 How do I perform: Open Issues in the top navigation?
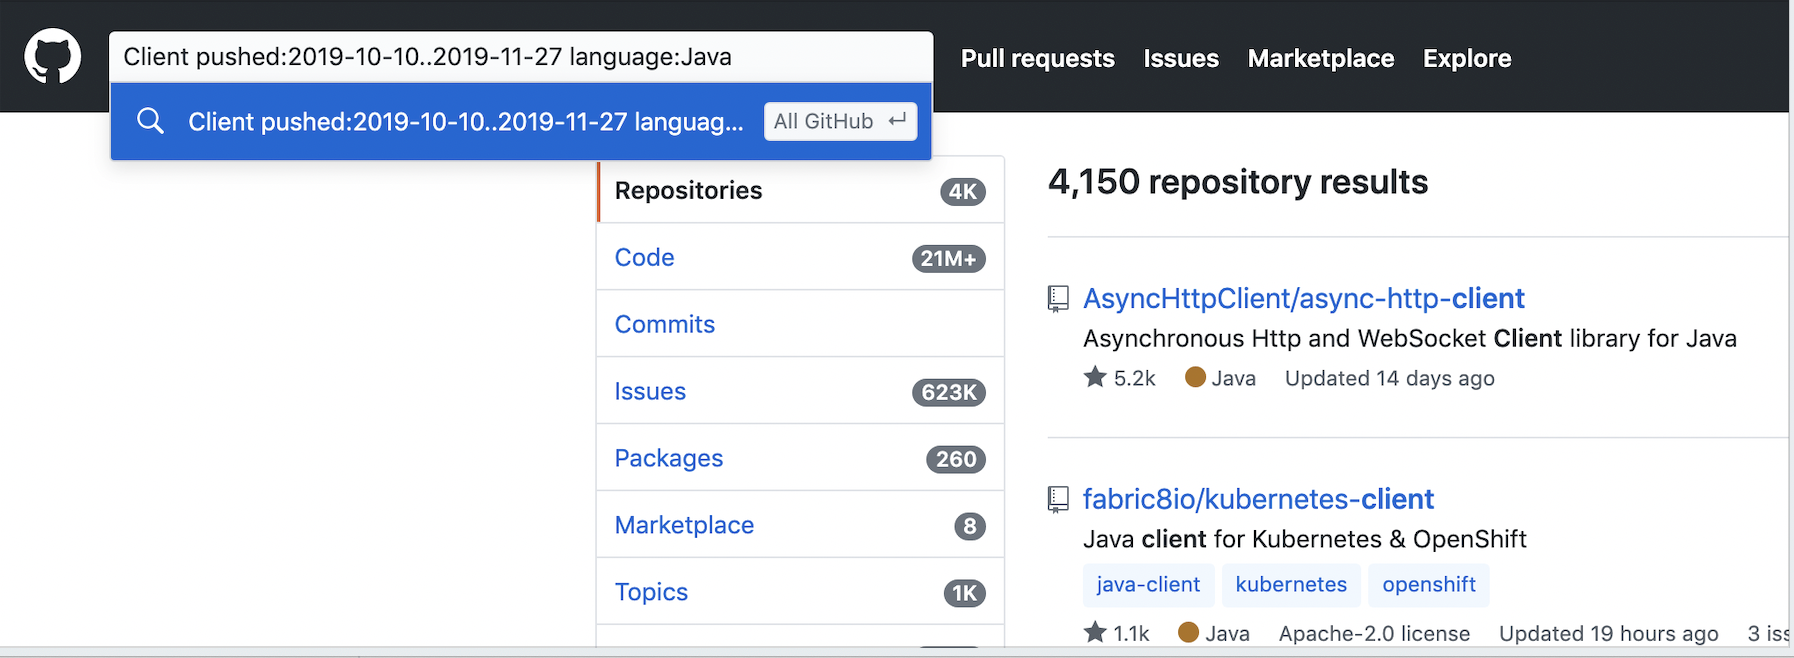(1181, 58)
